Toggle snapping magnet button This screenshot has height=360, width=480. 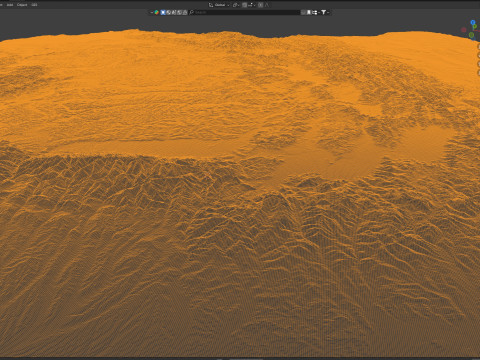[x=244, y=5]
